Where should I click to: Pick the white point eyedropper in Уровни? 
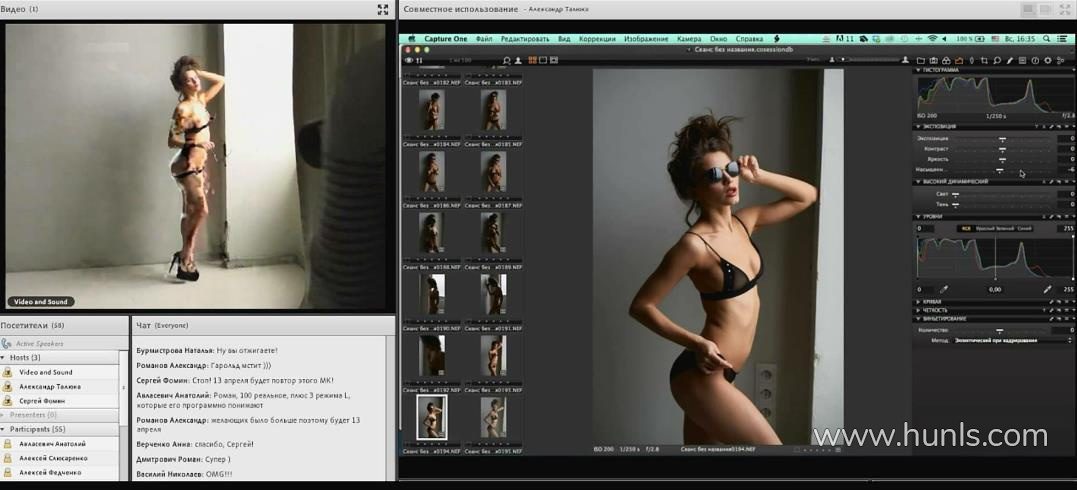pos(1047,289)
